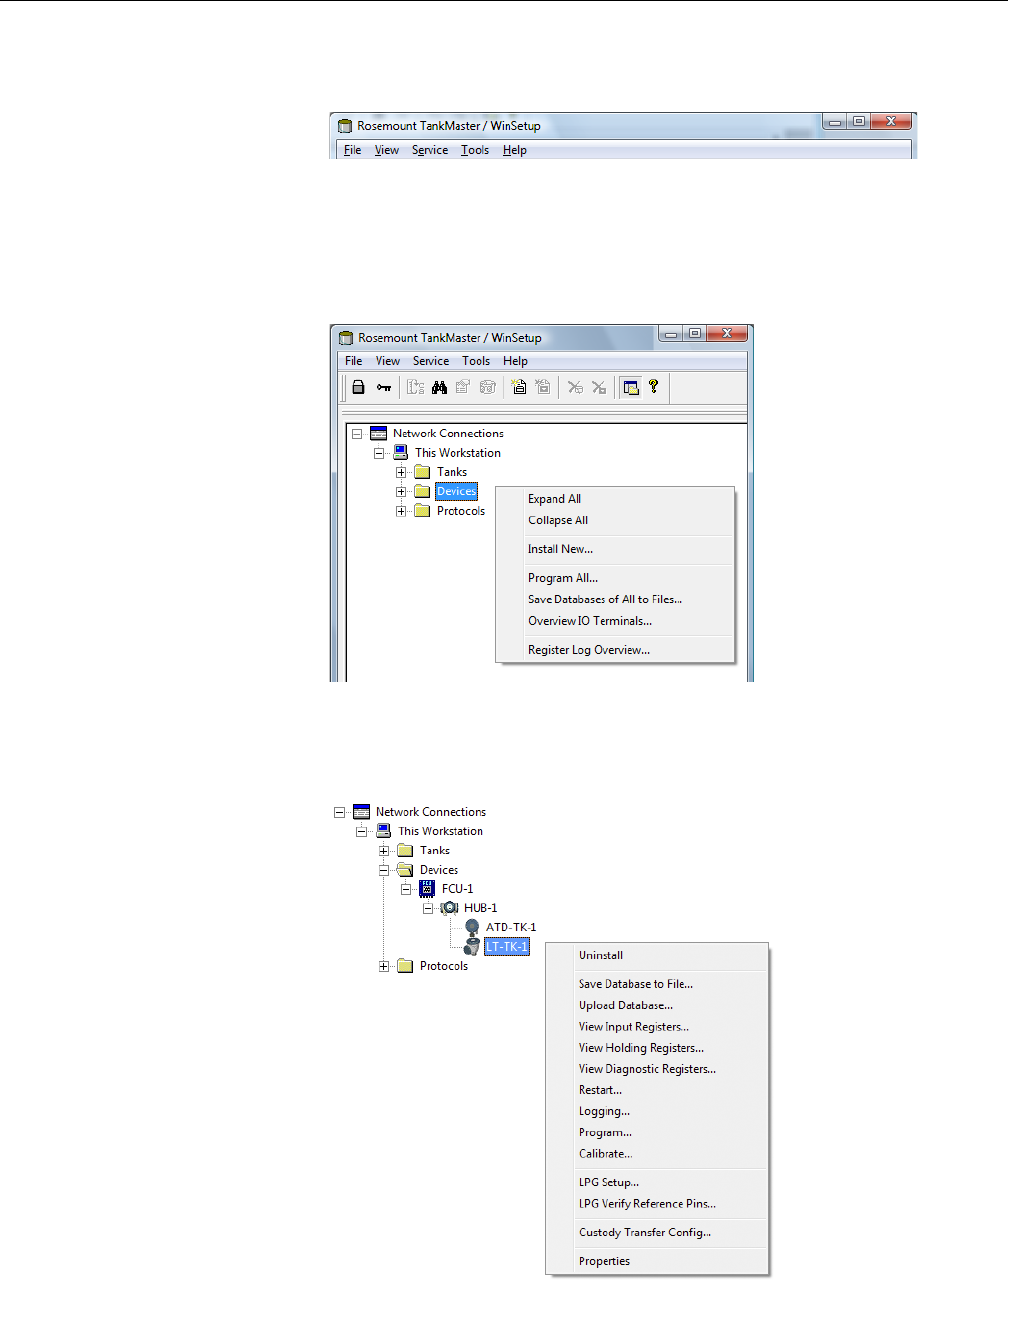Choose Save Databases of All to Files...

click(x=615, y=599)
